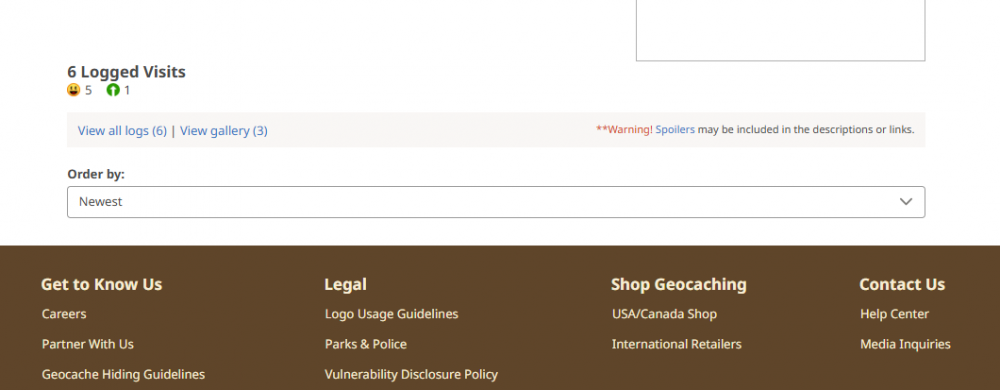This screenshot has height=390, width=1000.
Task: Click the smiley found-it log icon
Action: tap(73, 90)
